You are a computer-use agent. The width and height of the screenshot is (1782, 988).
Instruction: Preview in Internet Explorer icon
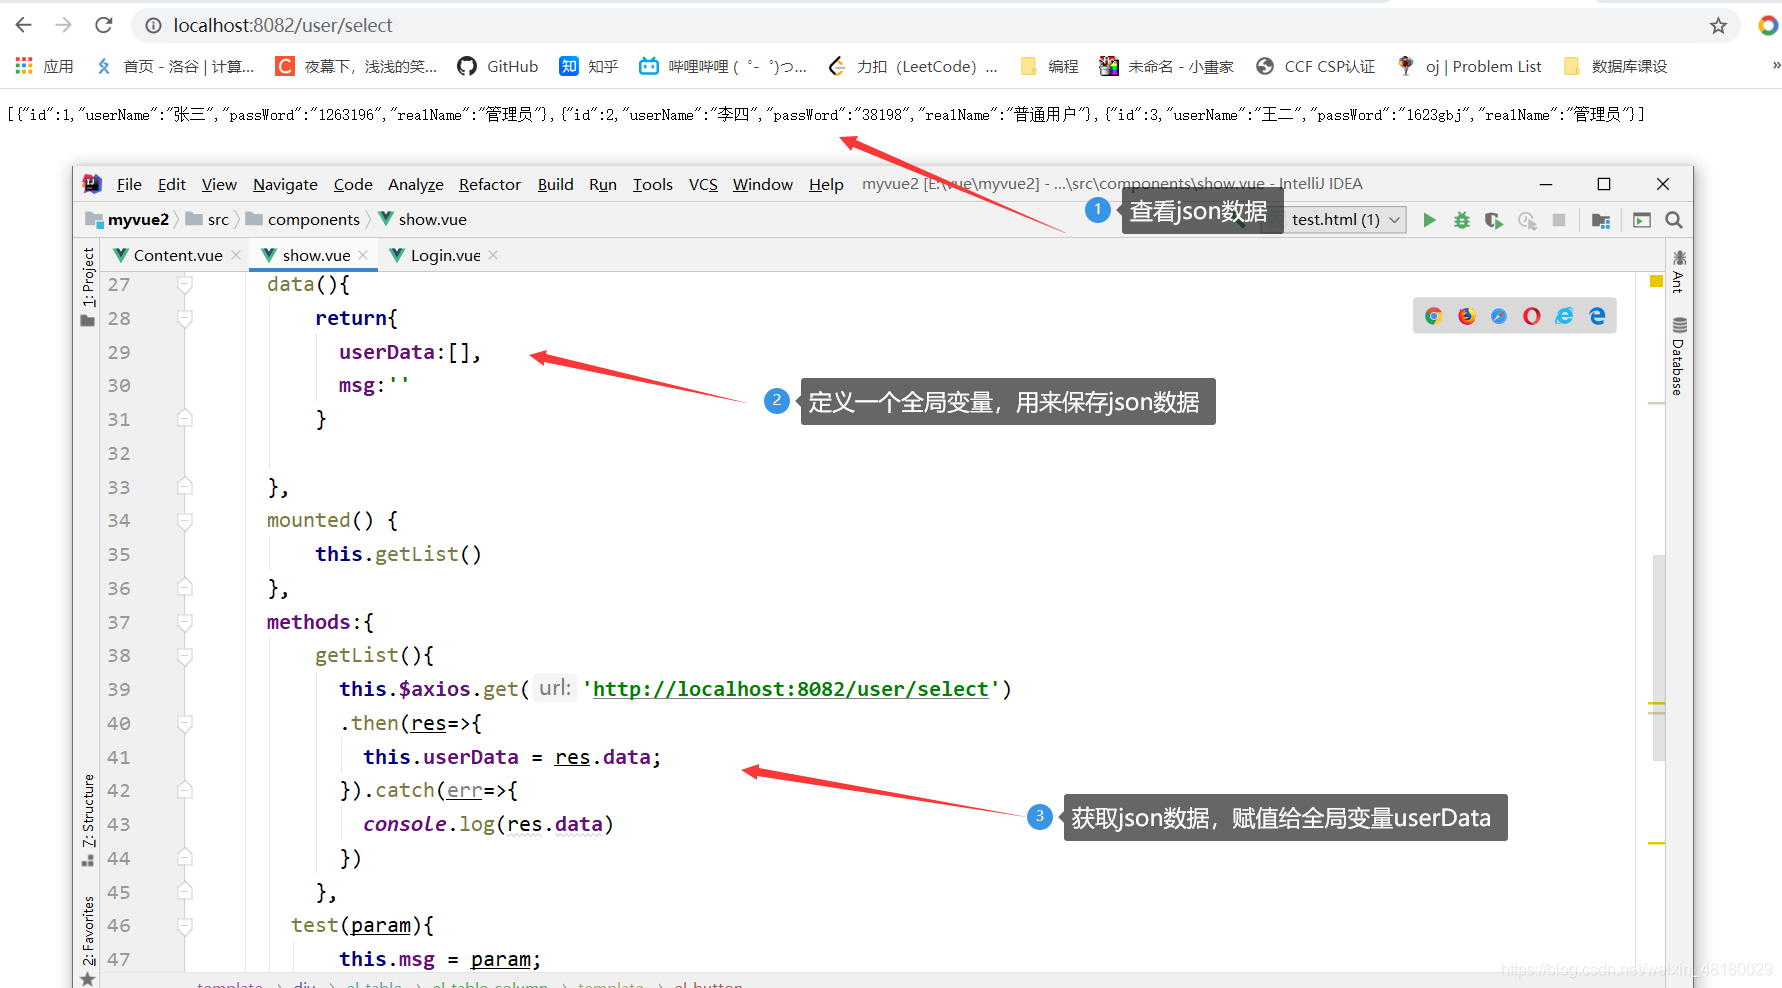tap(1564, 316)
